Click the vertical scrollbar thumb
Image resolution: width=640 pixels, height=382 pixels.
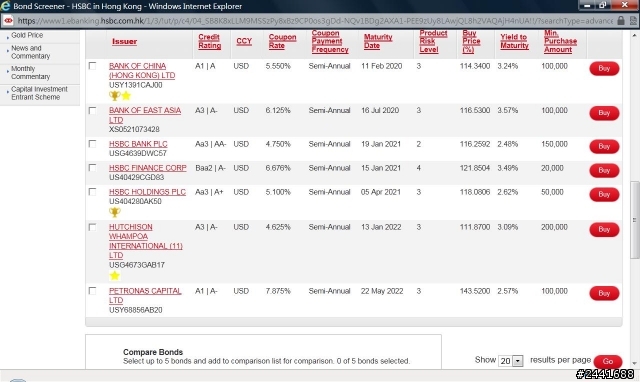634,220
